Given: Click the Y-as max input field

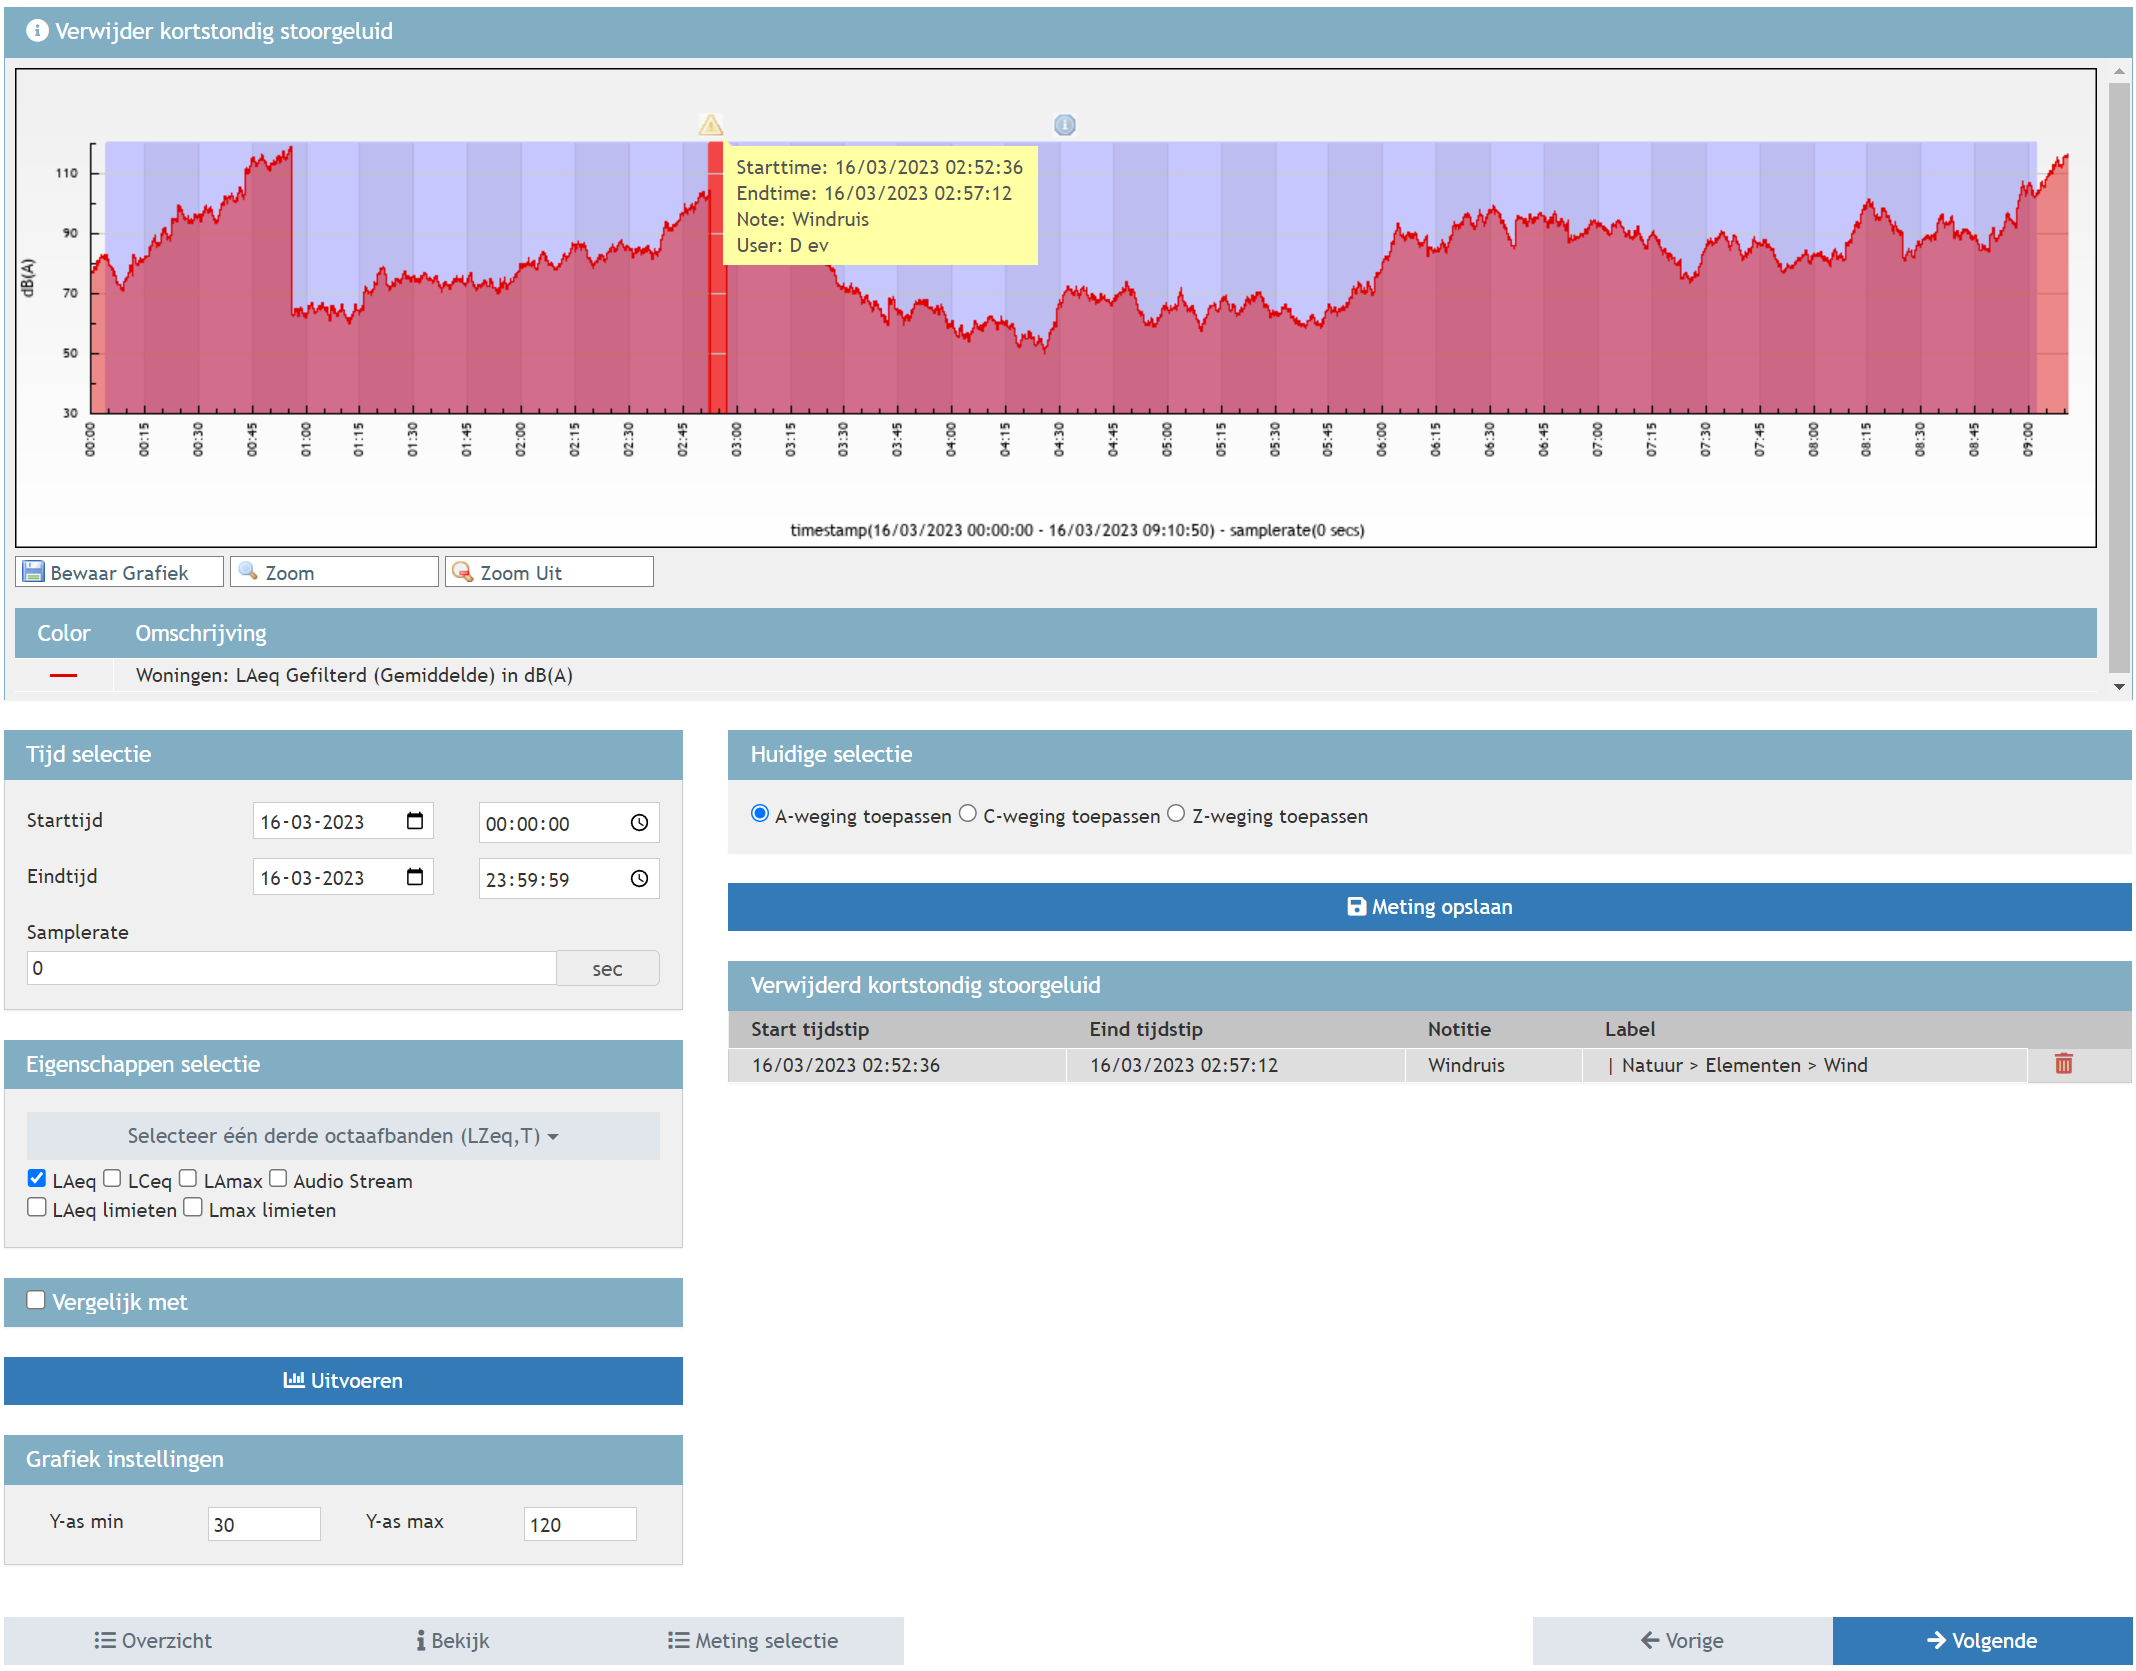Looking at the screenshot, I should pos(579,1524).
